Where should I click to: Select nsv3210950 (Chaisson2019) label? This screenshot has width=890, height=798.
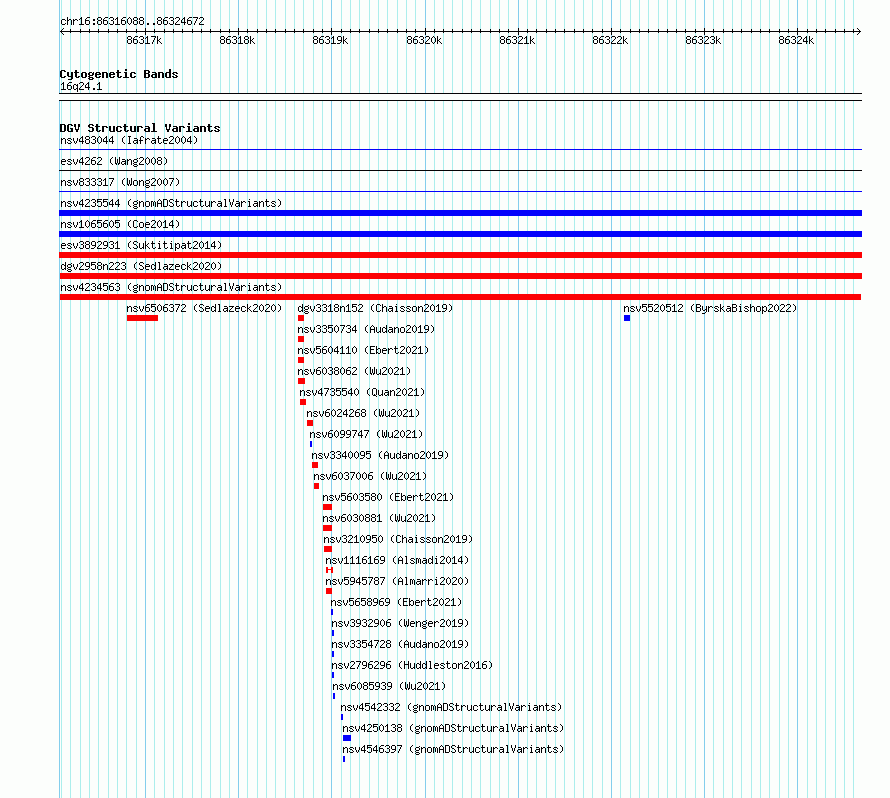[398, 539]
